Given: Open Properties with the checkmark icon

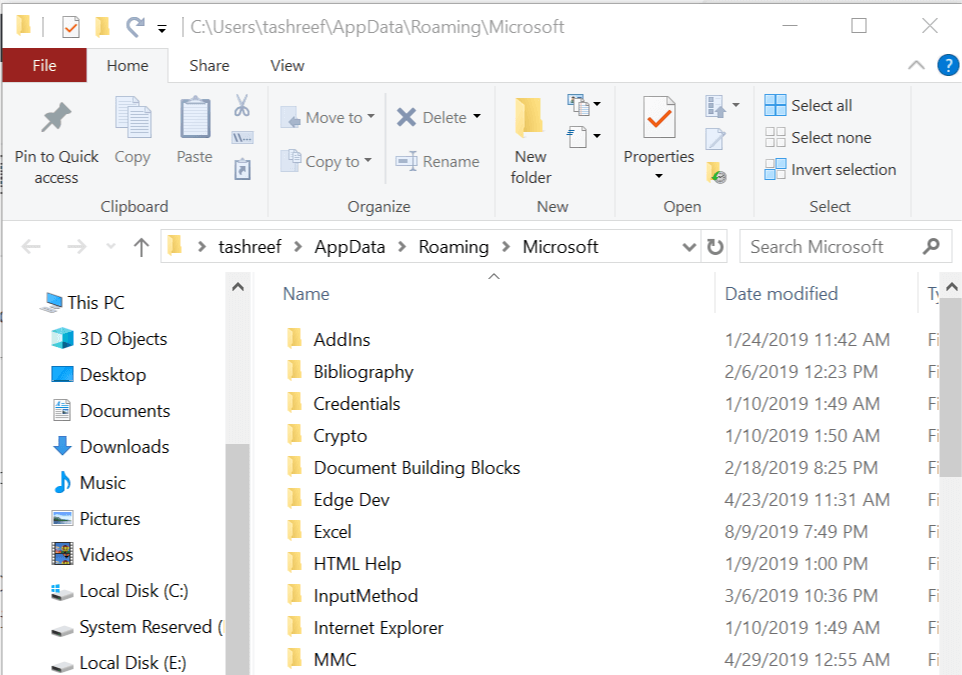Looking at the screenshot, I should pos(659,117).
